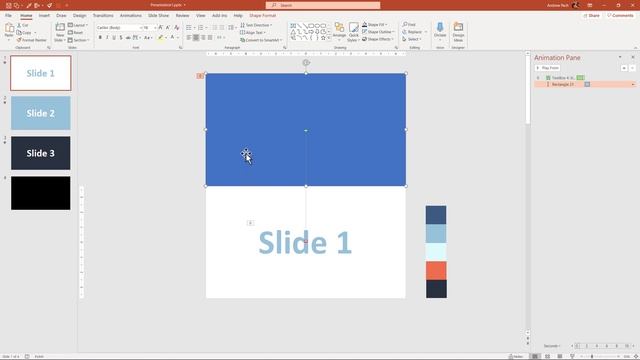Switch to Slide Sorter view in status bar
The height and width of the screenshot is (360, 640).
pyautogui.click(x=547, y=356)
